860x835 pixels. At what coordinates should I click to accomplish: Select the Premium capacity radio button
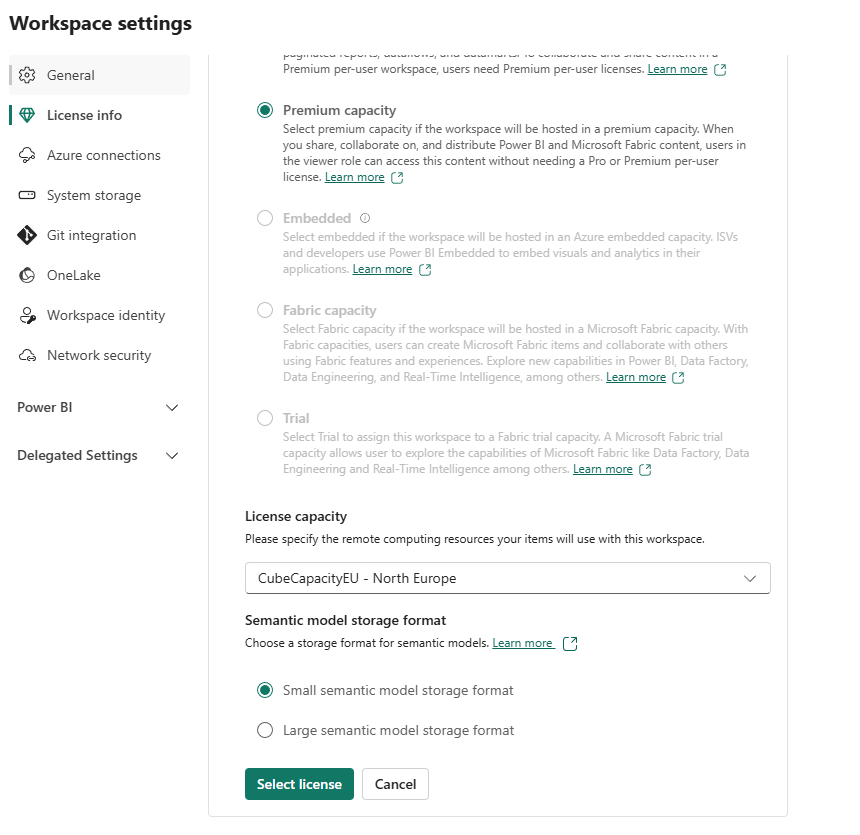[265, 110]
